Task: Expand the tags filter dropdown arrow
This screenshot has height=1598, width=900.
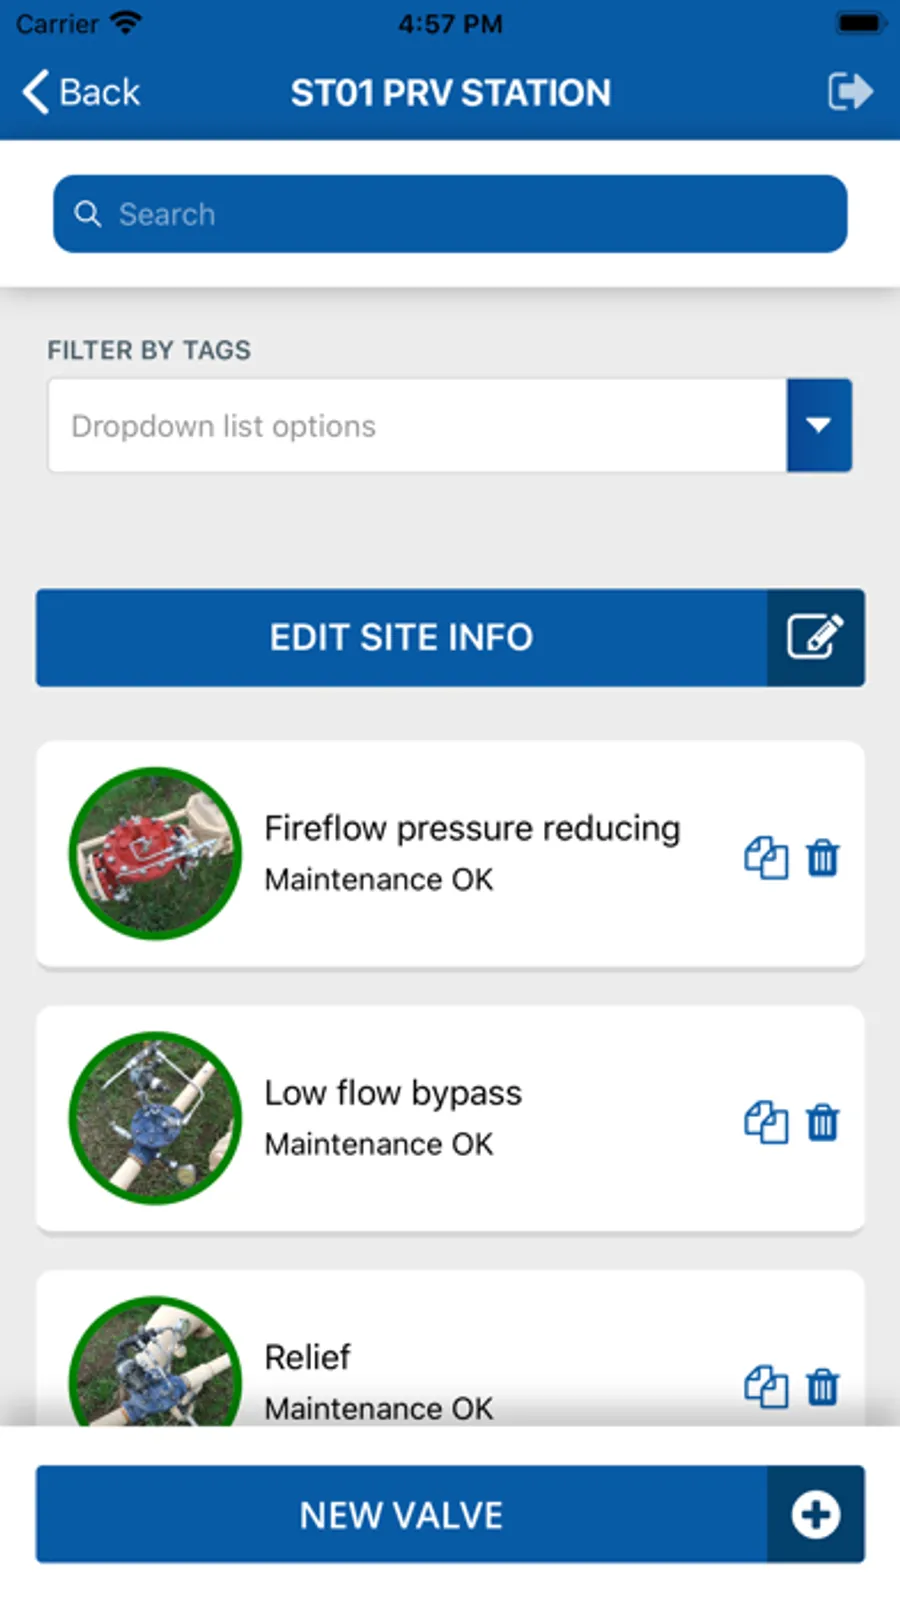Action: pyautogui.click(x=819, y=425)
